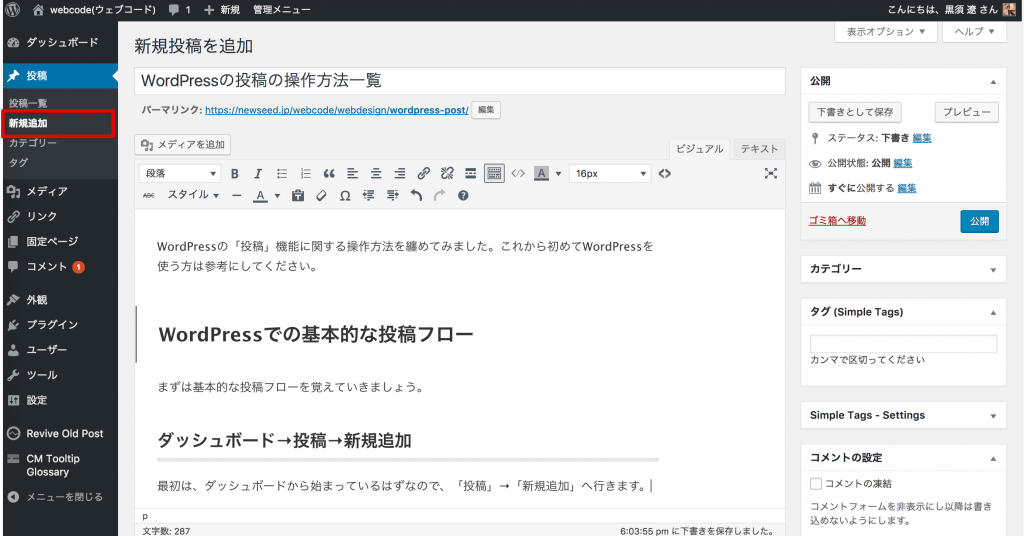Increase indent of paragraph
The height and width of the screenshot is (536, 1024).
click(392, 195)
